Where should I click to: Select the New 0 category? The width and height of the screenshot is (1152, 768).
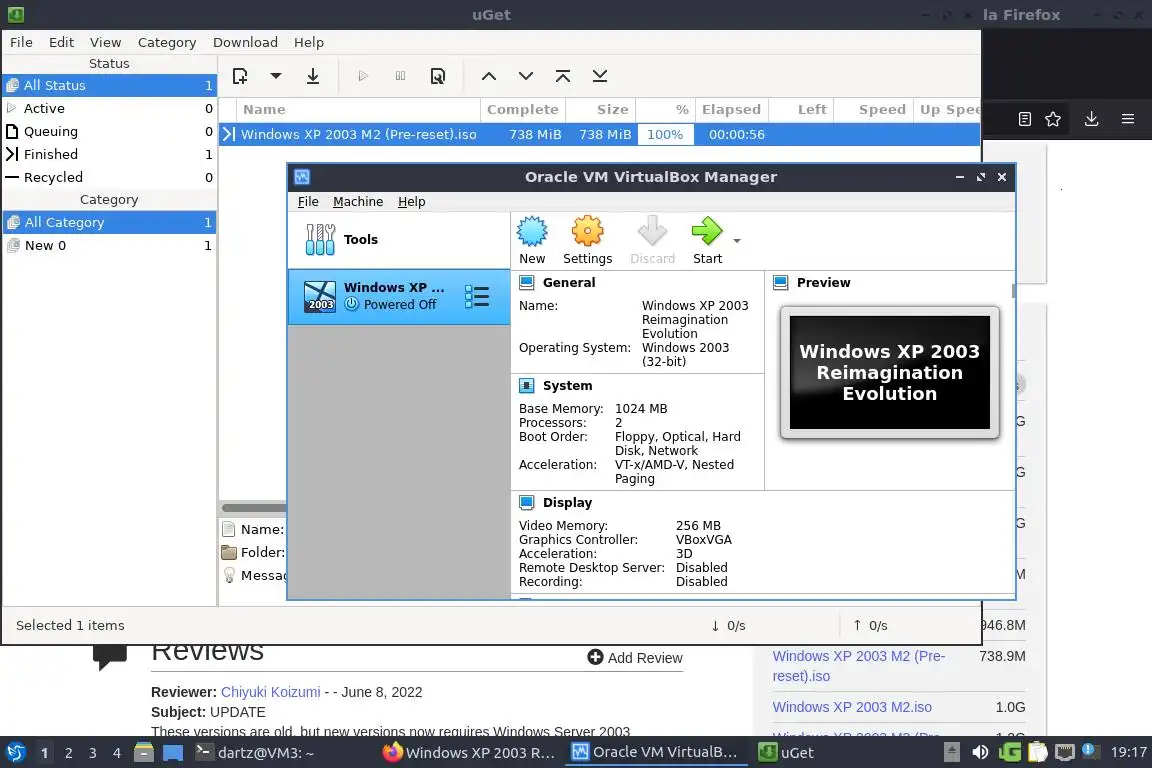click(x=109, y=245)
